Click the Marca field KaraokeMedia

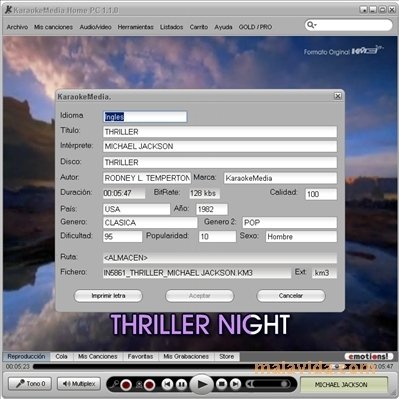pos(280,178)
